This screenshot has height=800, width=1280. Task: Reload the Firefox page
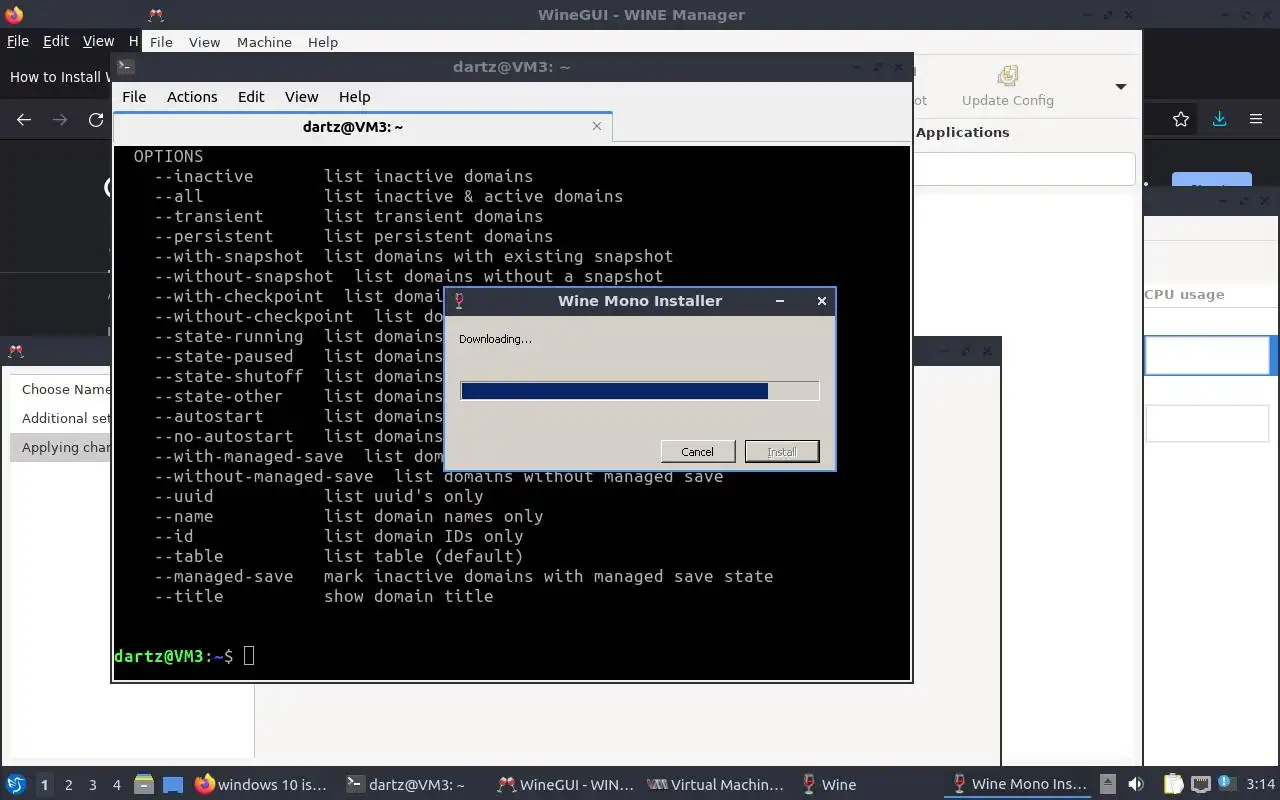(96, 120)
